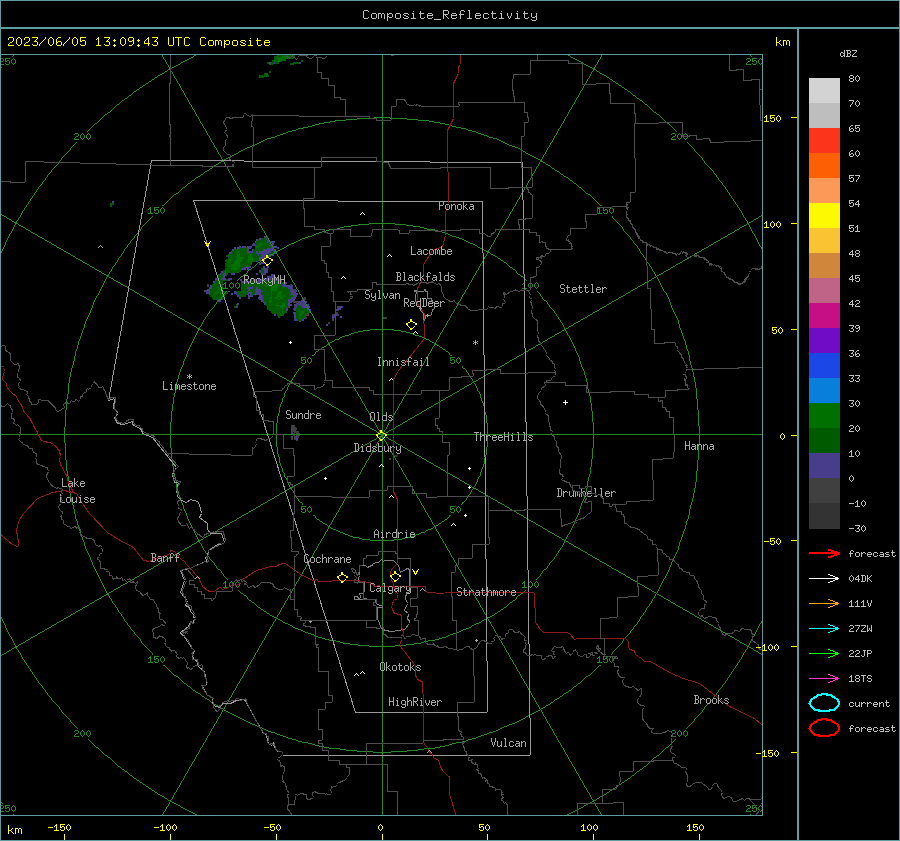
Task: Click the Brooks label
Action: (711, 700)
